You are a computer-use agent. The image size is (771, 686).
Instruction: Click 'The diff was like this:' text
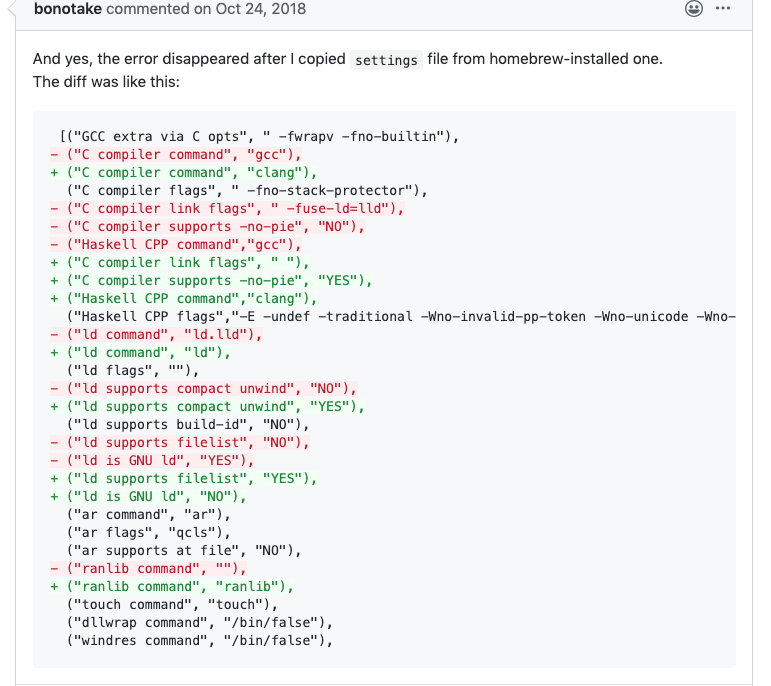coord(106,82)
